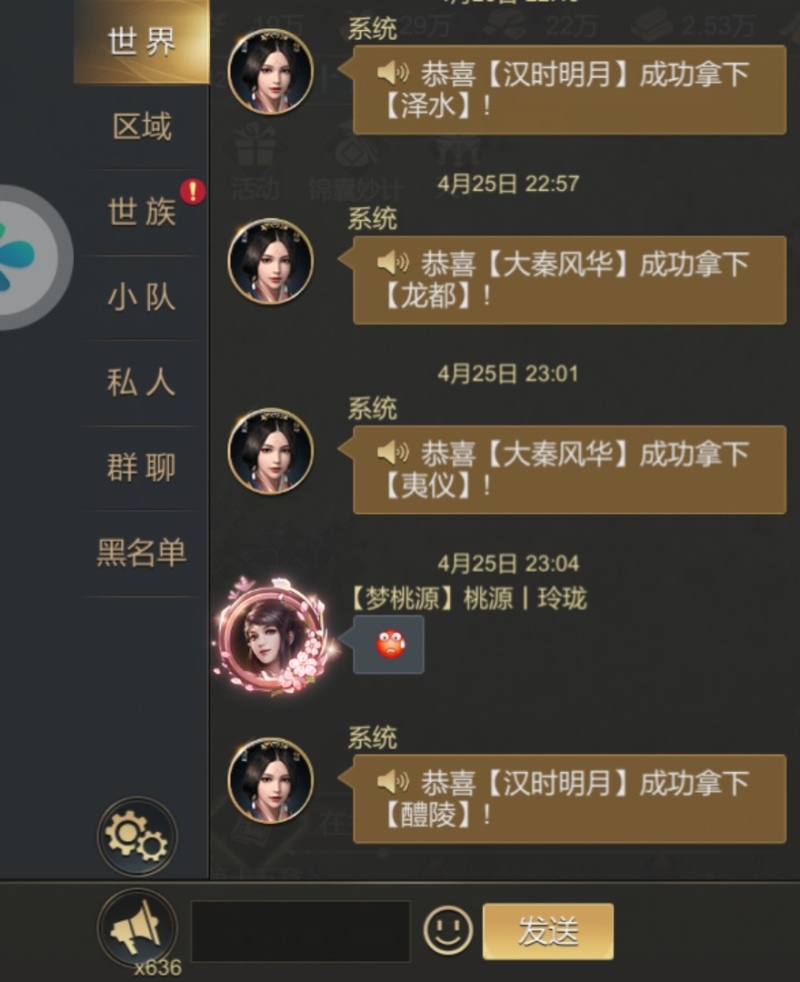Select the 群聊 tab
Screen dimensions: 800x982
142,467
